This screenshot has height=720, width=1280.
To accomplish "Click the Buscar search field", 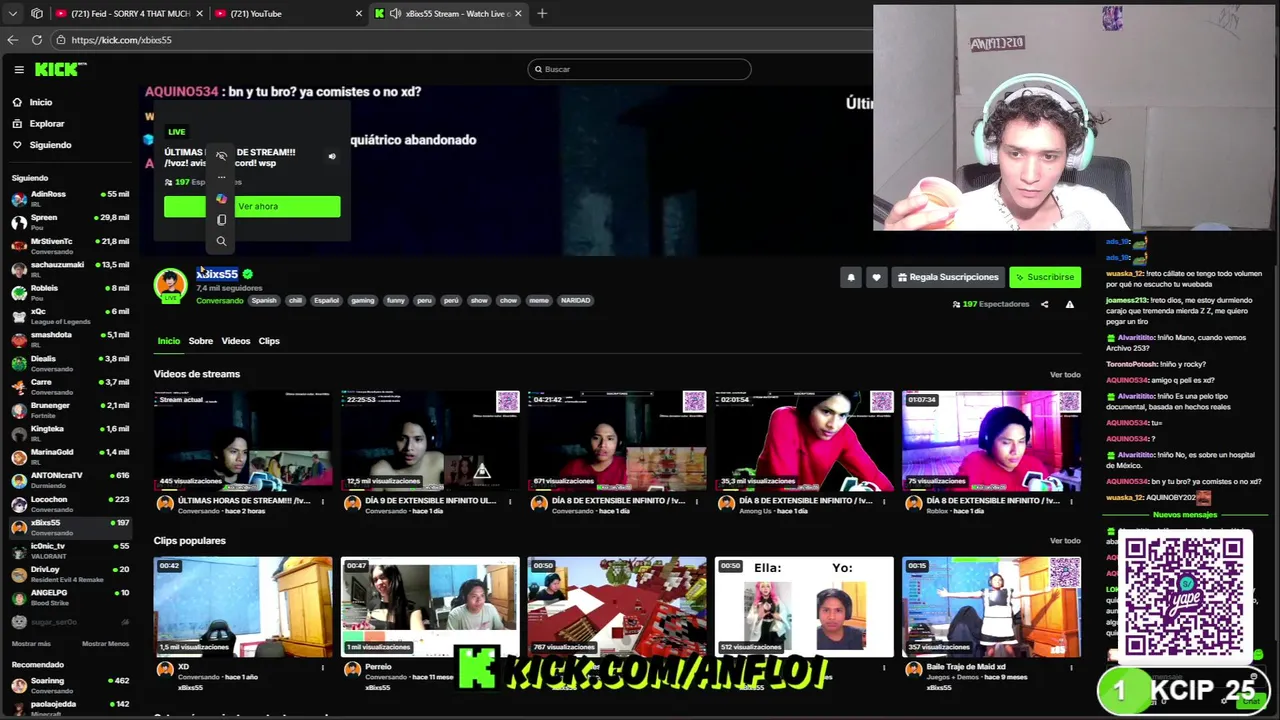I will point(639,69).
